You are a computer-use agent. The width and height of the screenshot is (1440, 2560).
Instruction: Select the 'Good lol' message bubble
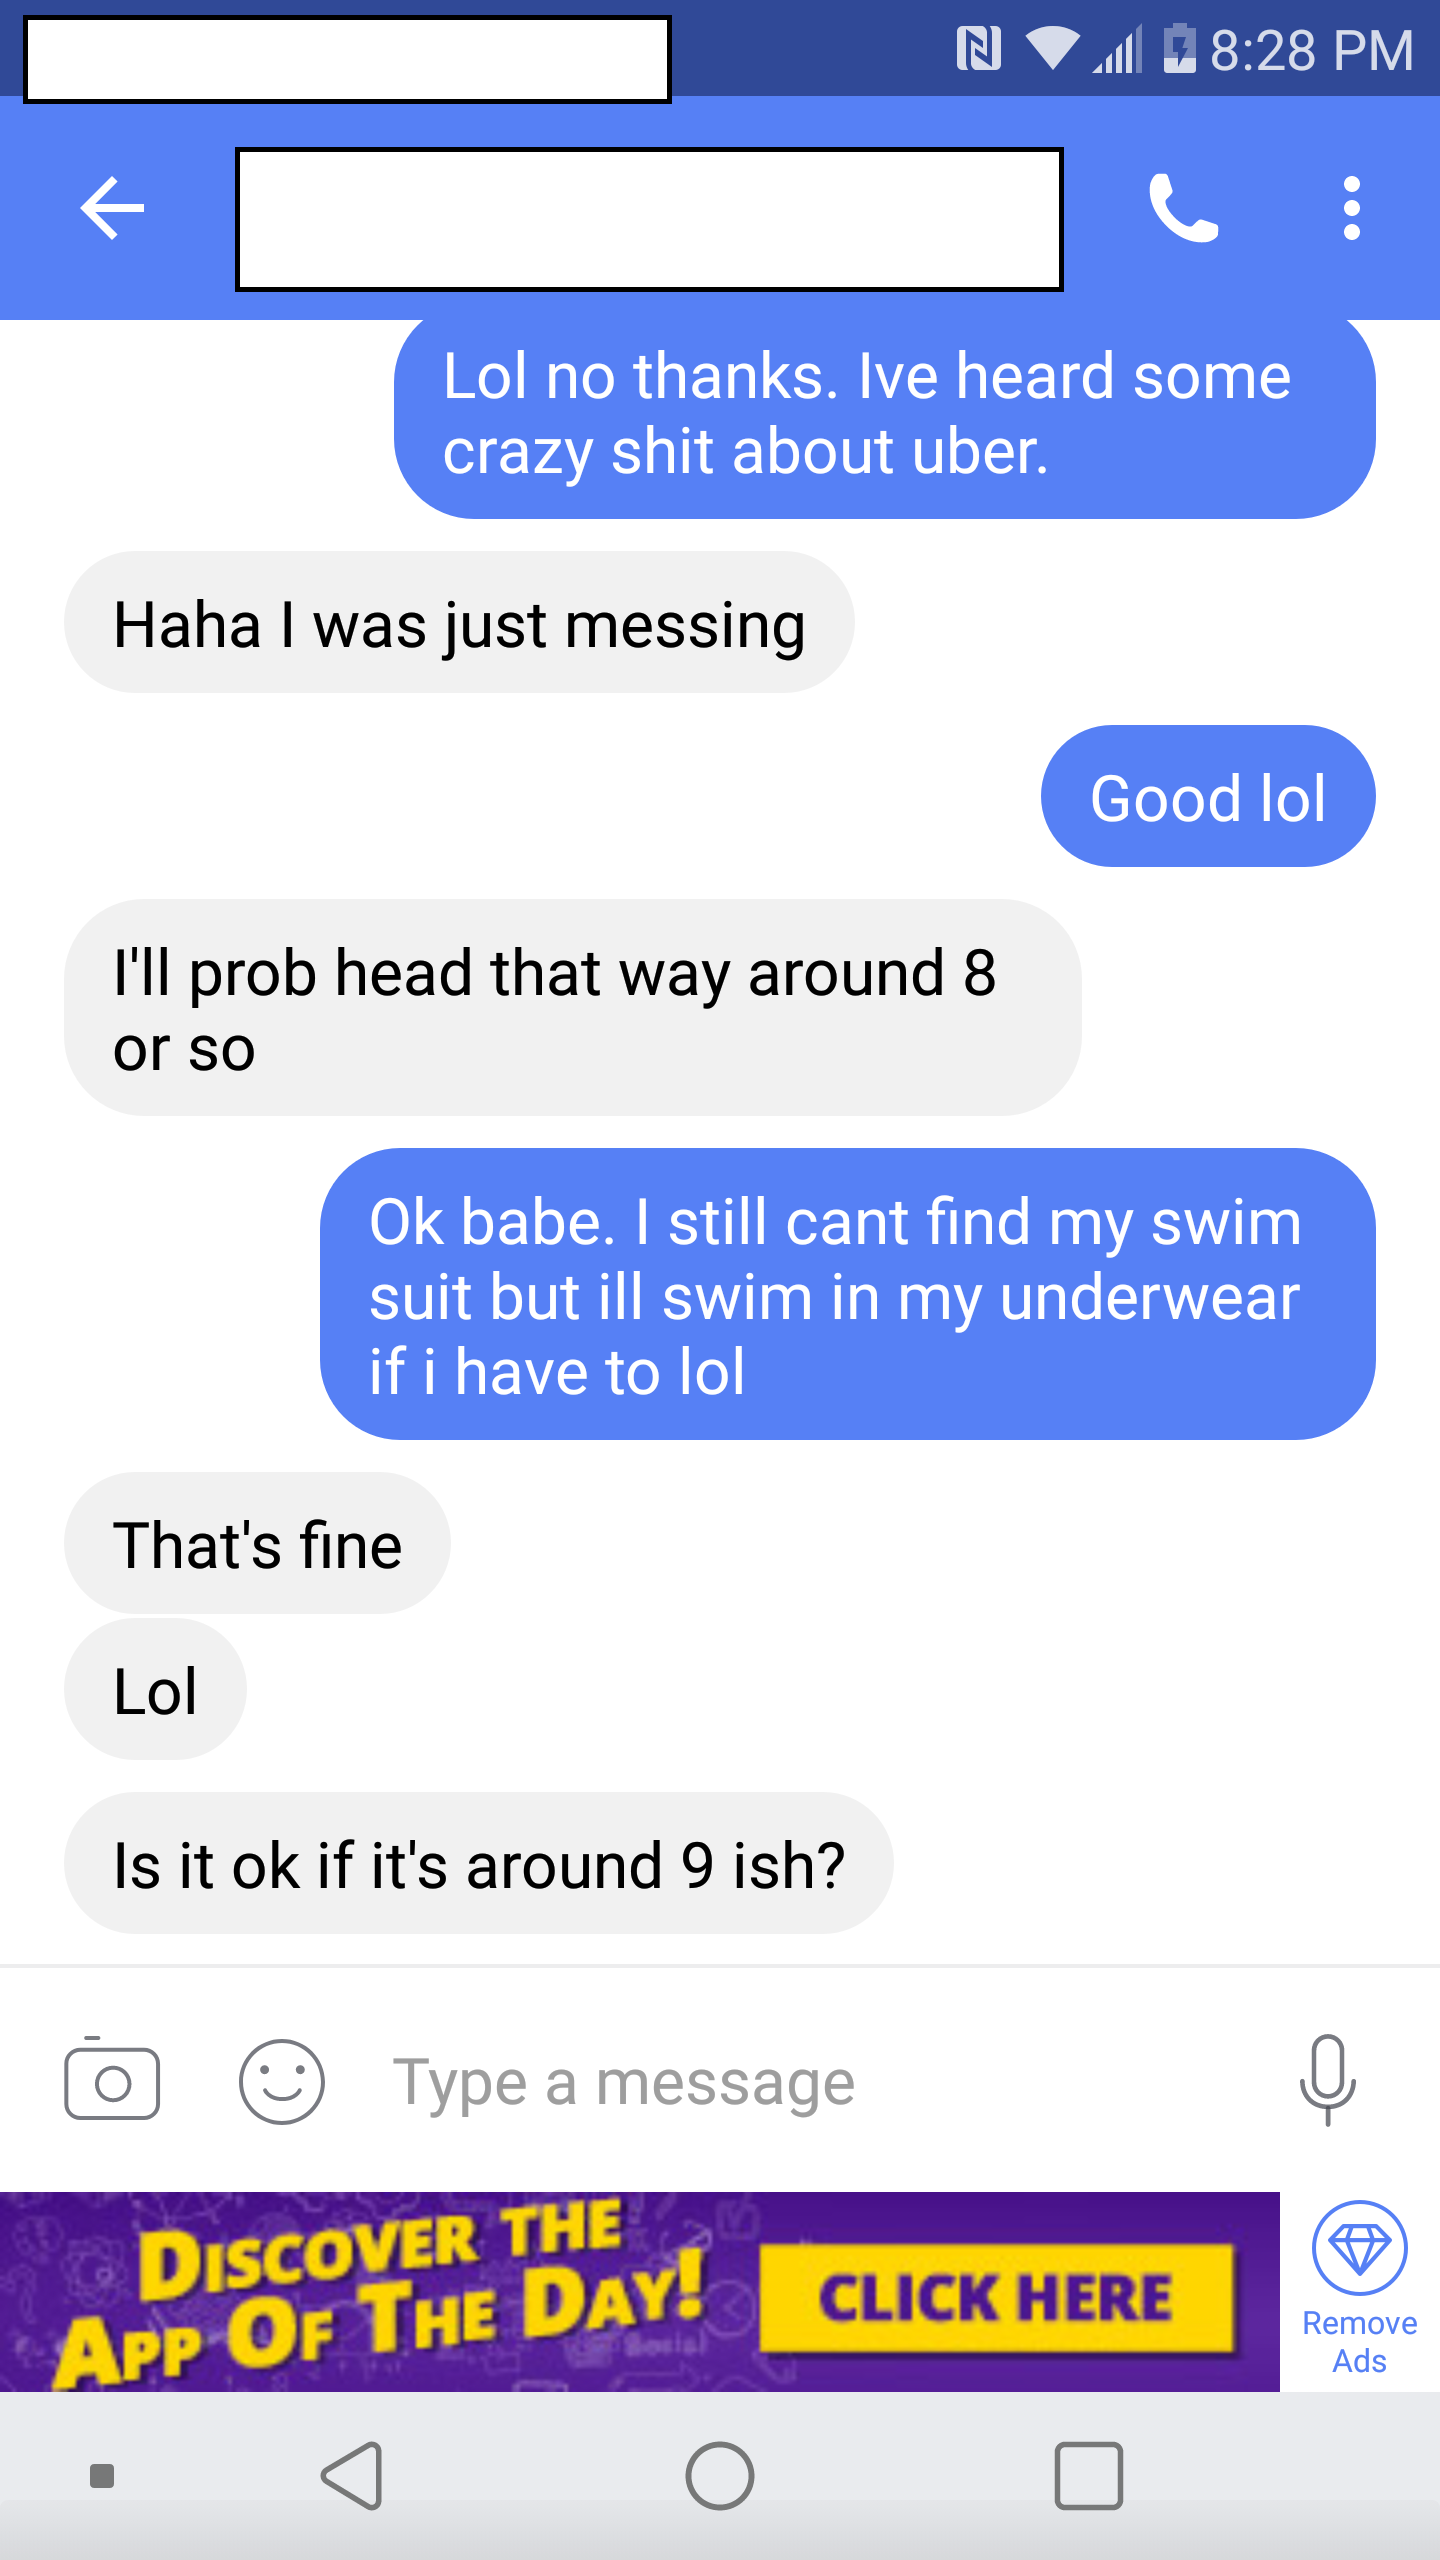tap(1208, 796)
